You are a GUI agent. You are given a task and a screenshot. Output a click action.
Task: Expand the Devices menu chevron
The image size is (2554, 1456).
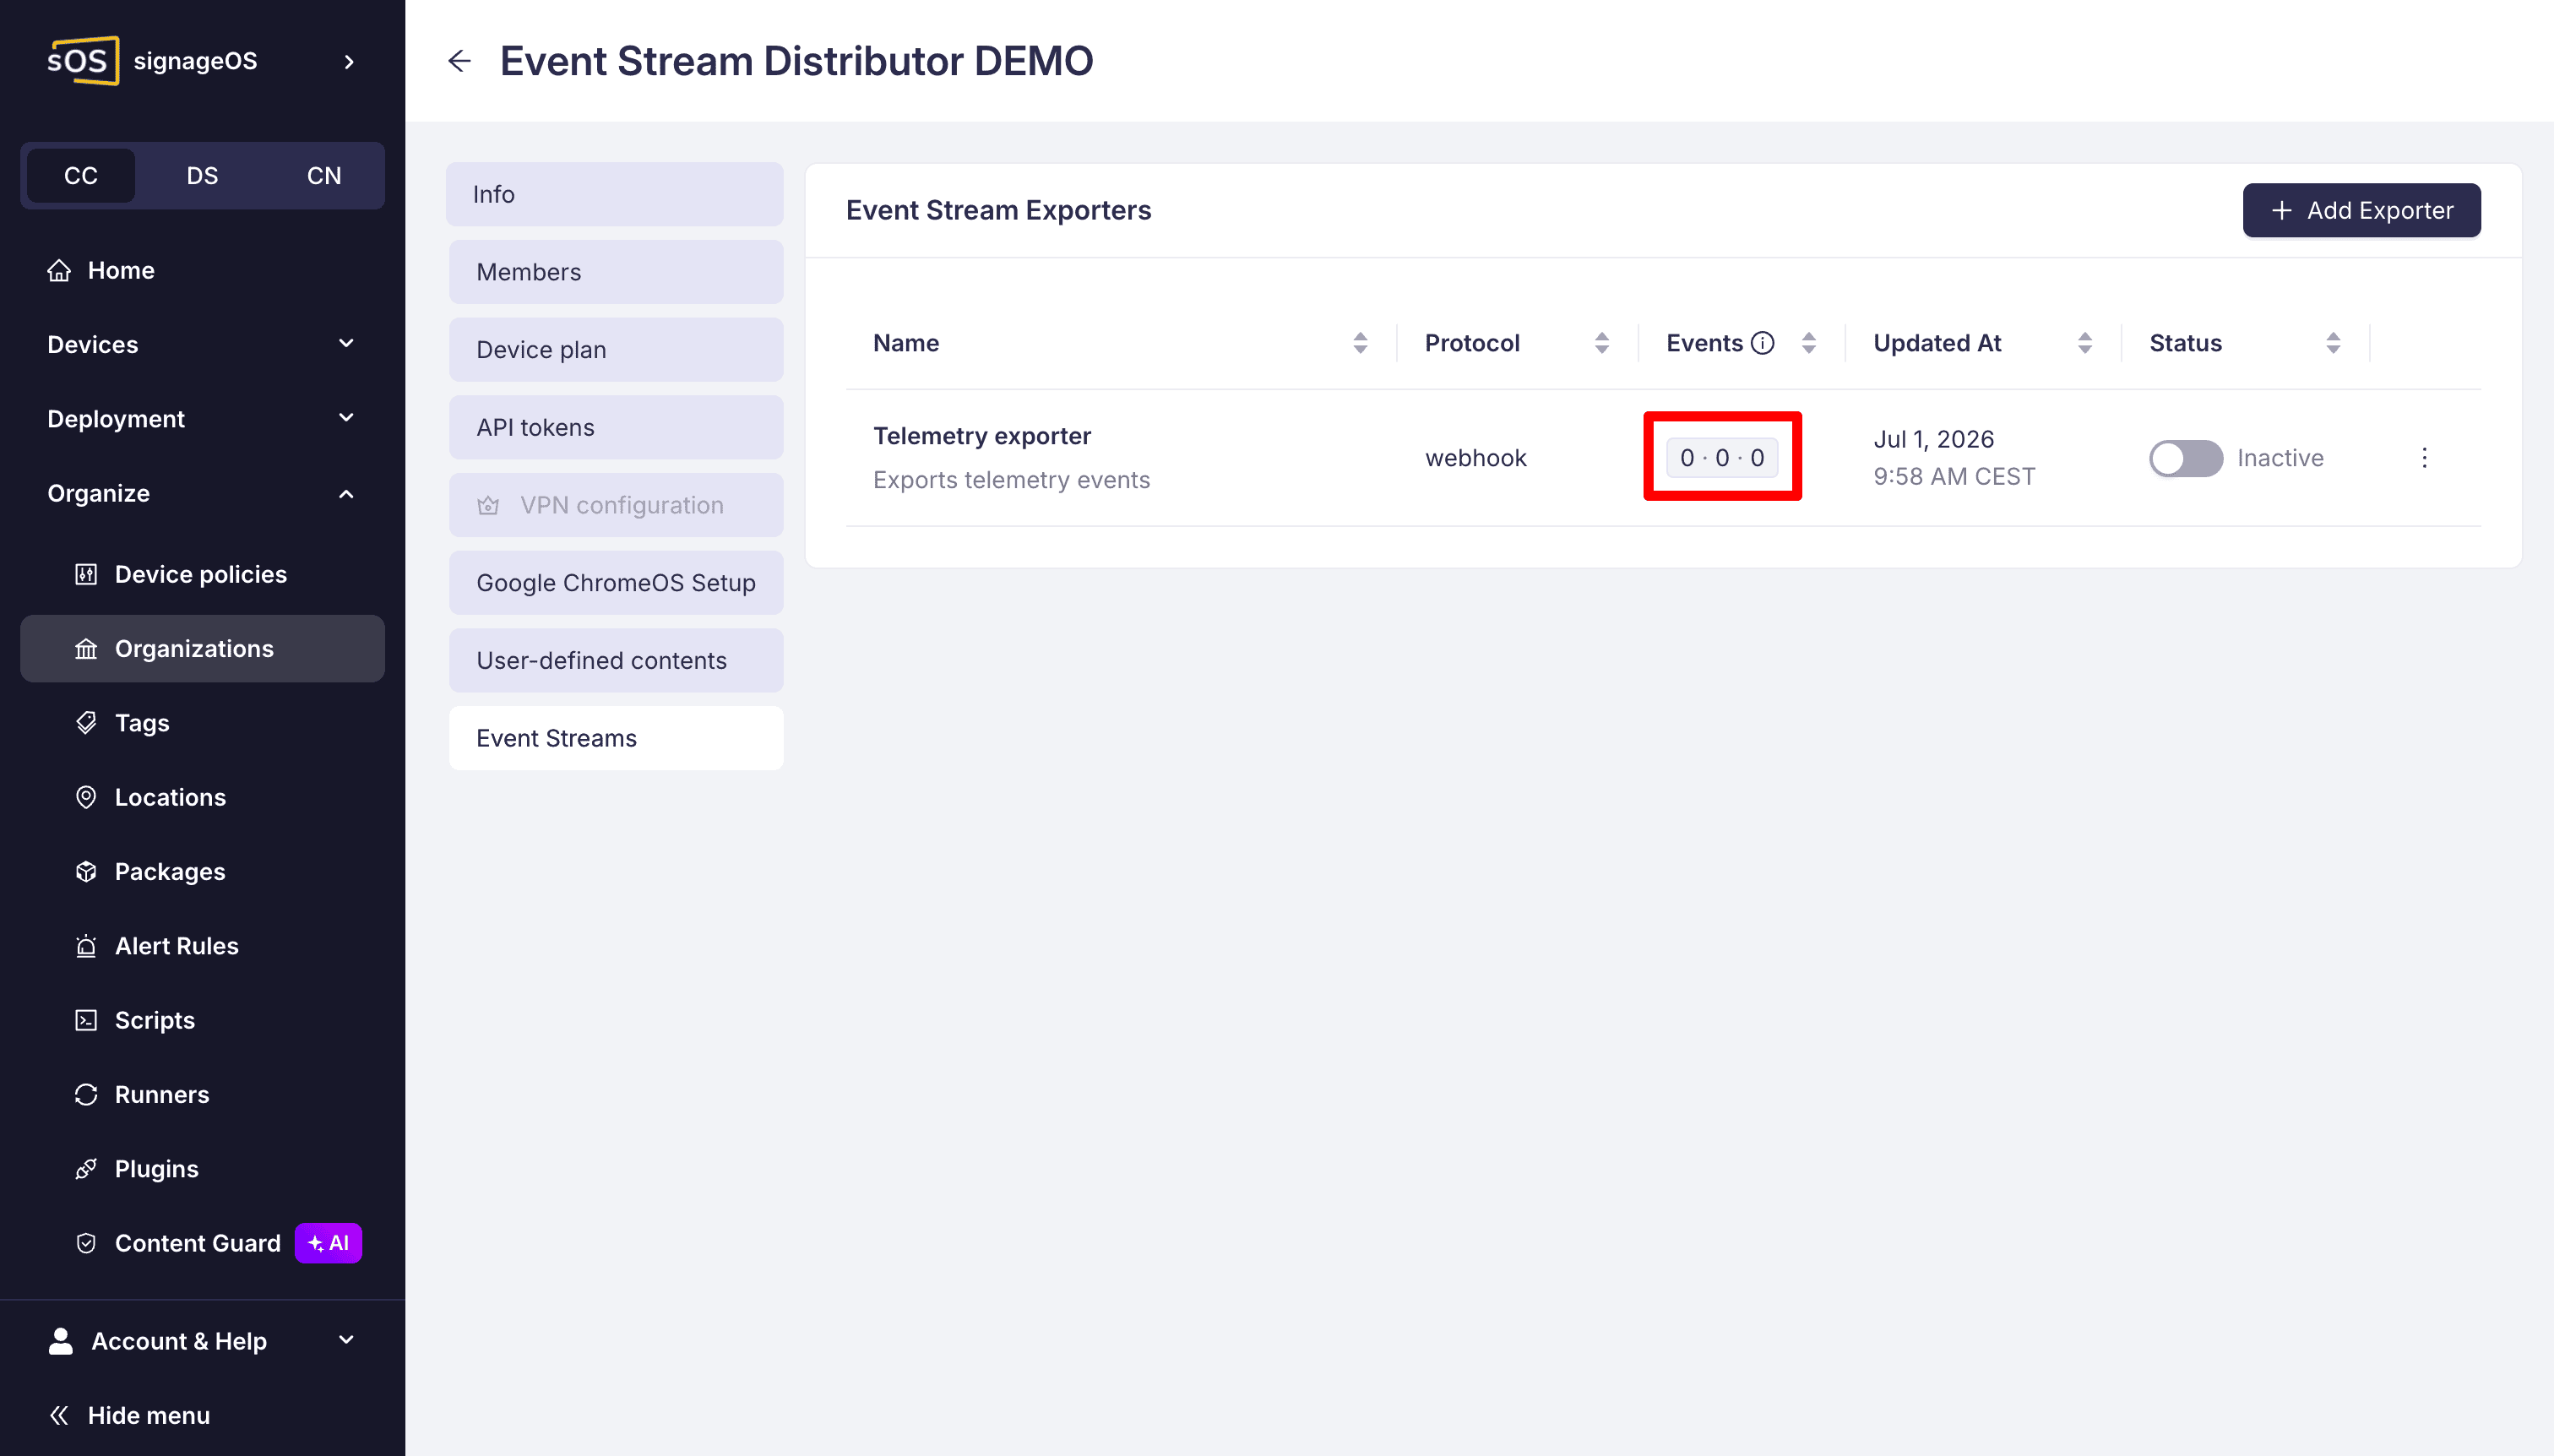pyautogui.click(x=346, y=343)
